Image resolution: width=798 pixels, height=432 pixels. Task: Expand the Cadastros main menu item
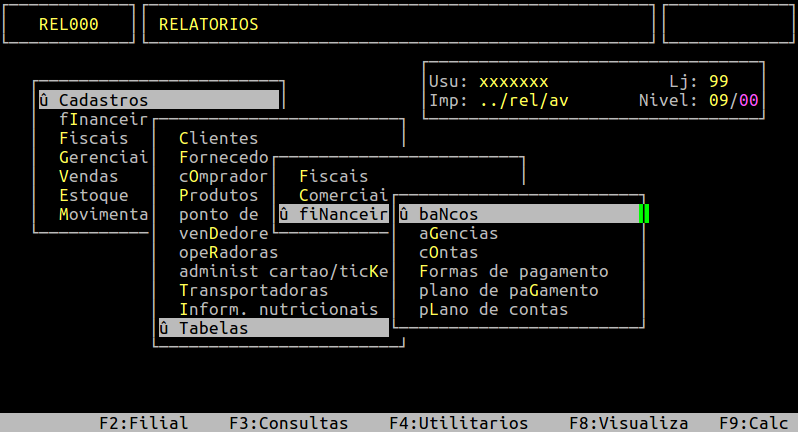pos(158,100)
